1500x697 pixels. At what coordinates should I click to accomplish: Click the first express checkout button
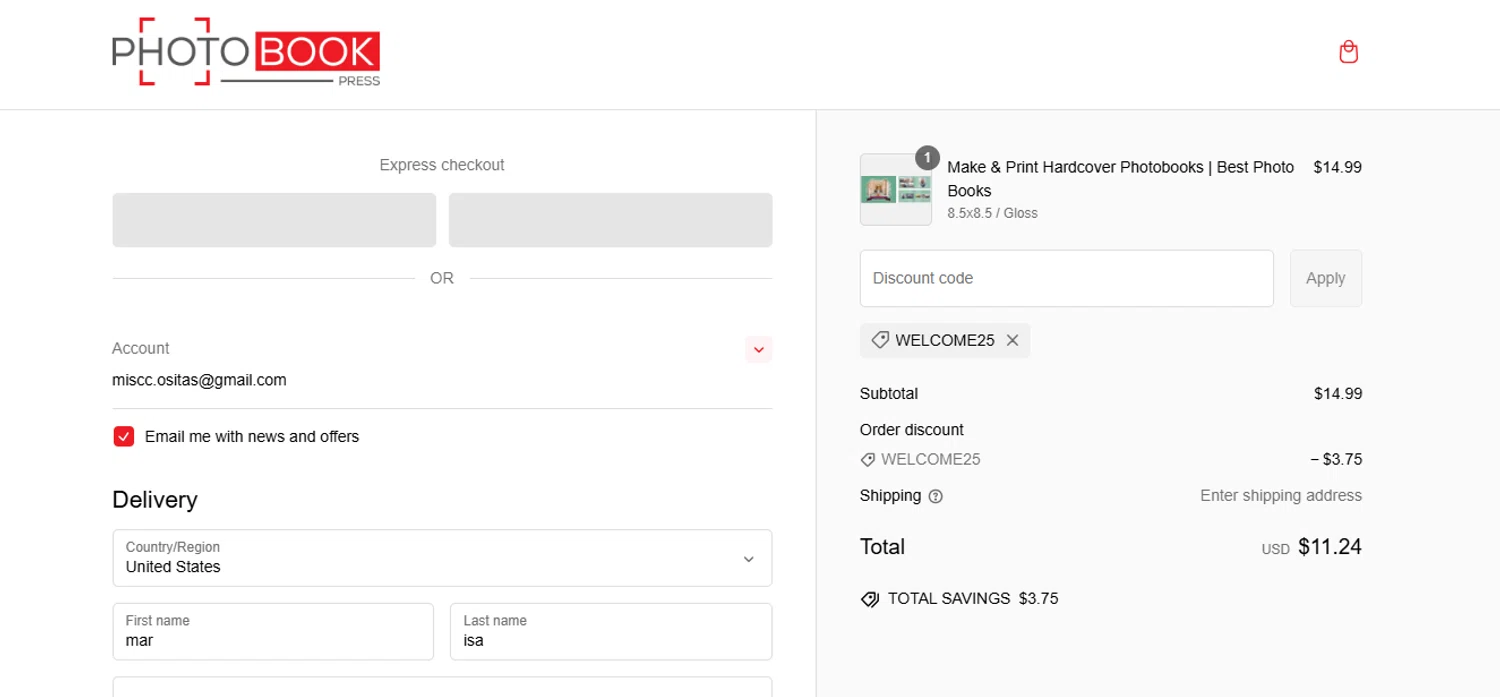point(274,220)
